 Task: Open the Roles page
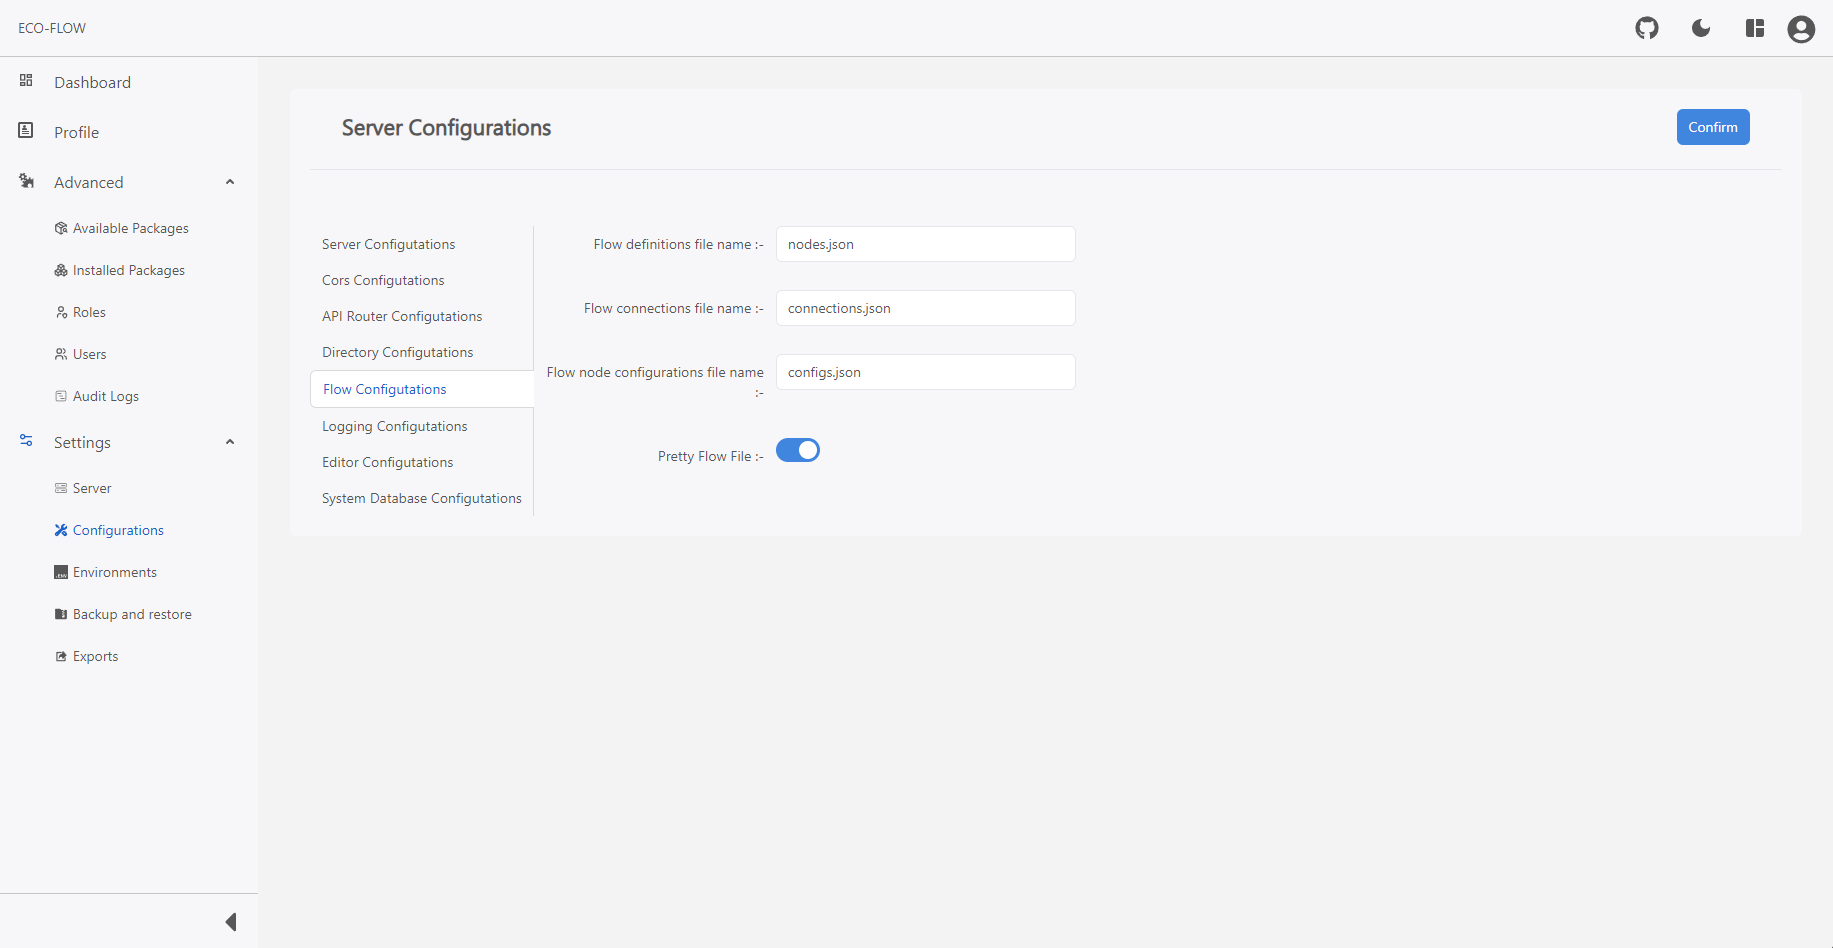(89, 312)
